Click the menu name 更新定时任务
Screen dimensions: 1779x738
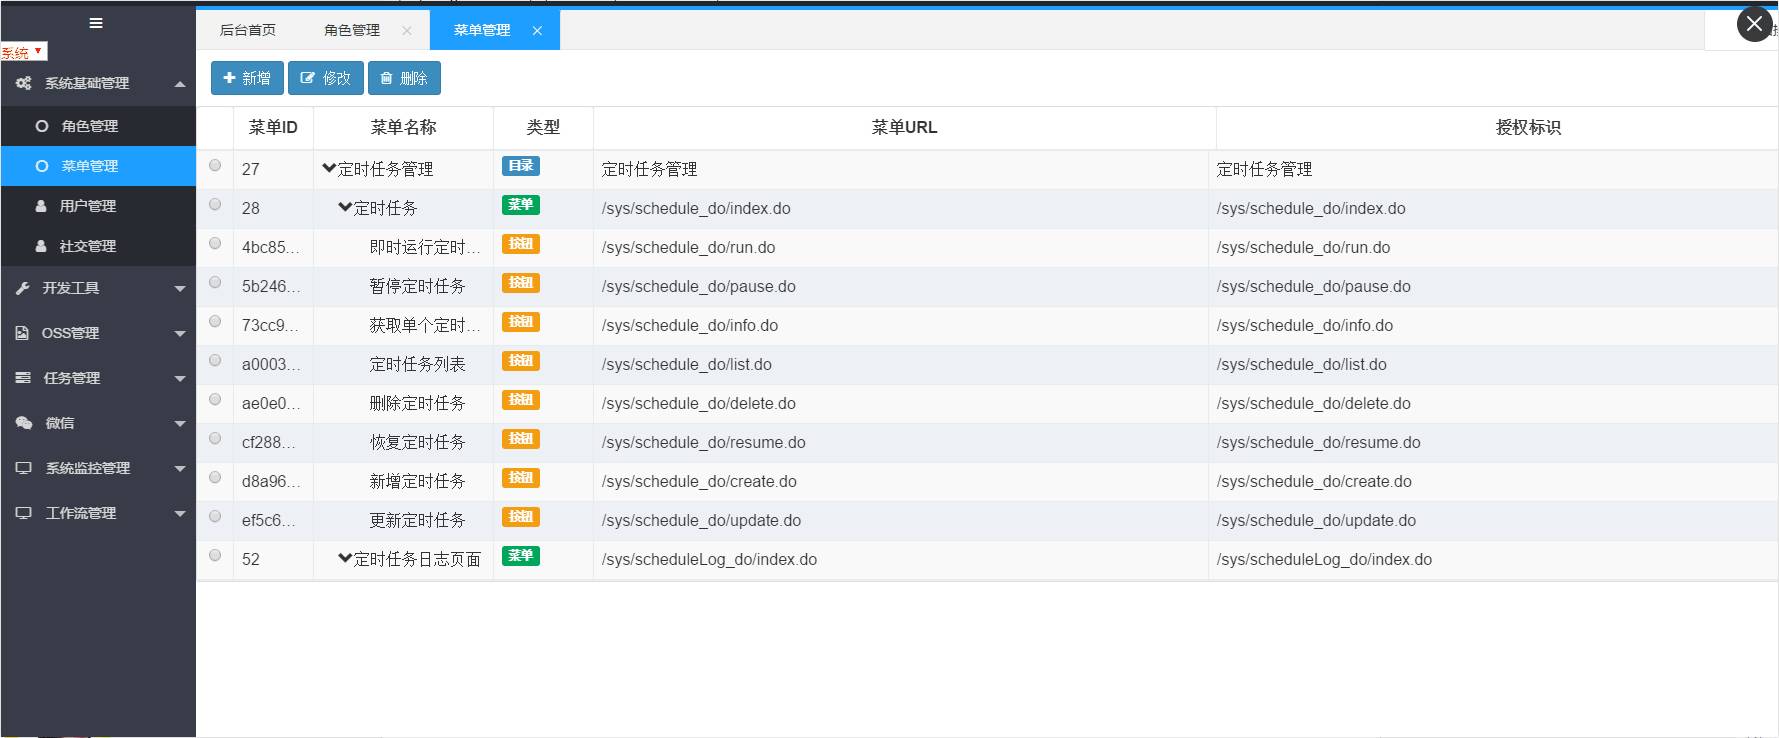(417, 520)
